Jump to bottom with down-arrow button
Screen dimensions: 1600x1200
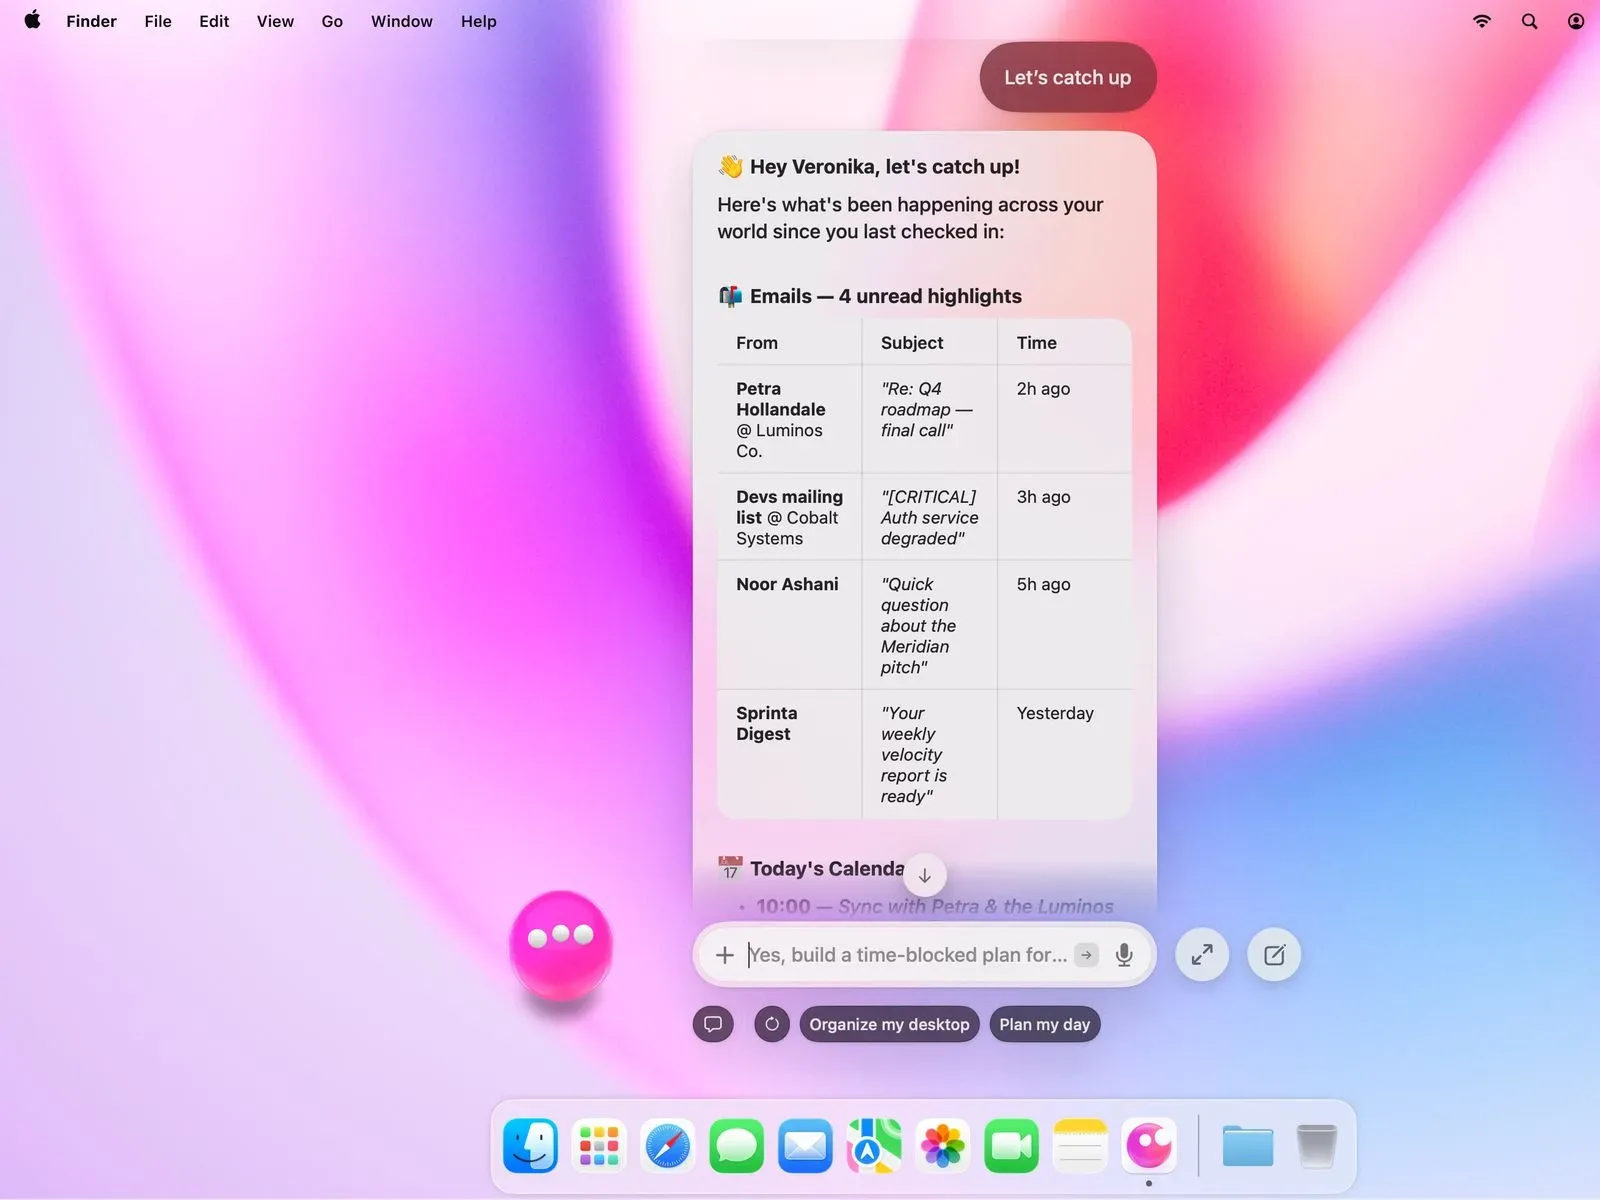[925, 875]
